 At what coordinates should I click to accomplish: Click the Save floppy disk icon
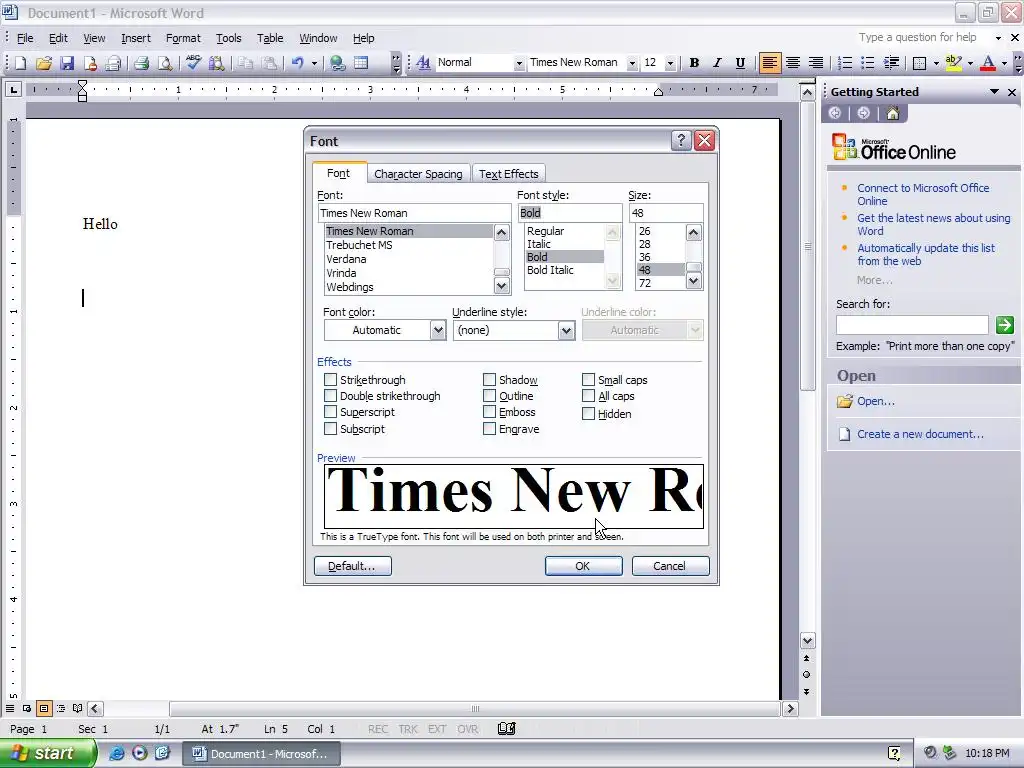tap(67, 63)
